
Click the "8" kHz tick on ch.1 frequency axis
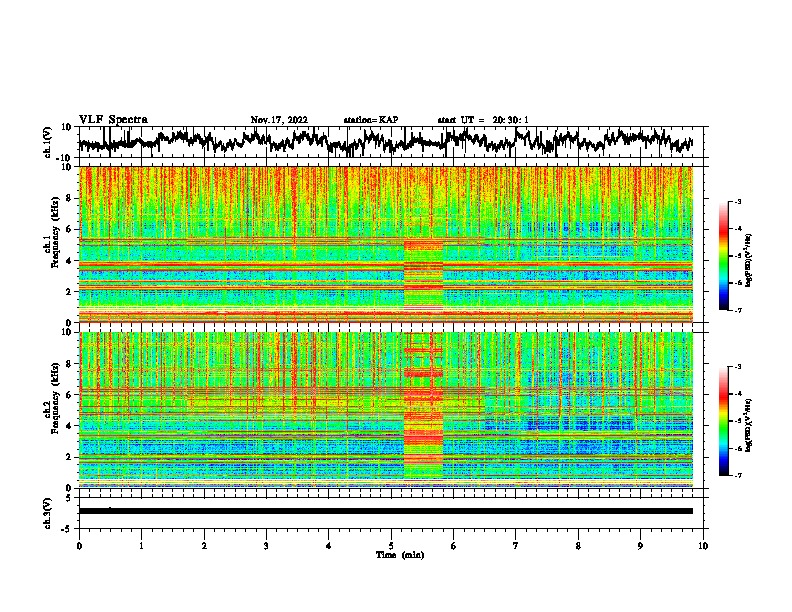[69, 198]
